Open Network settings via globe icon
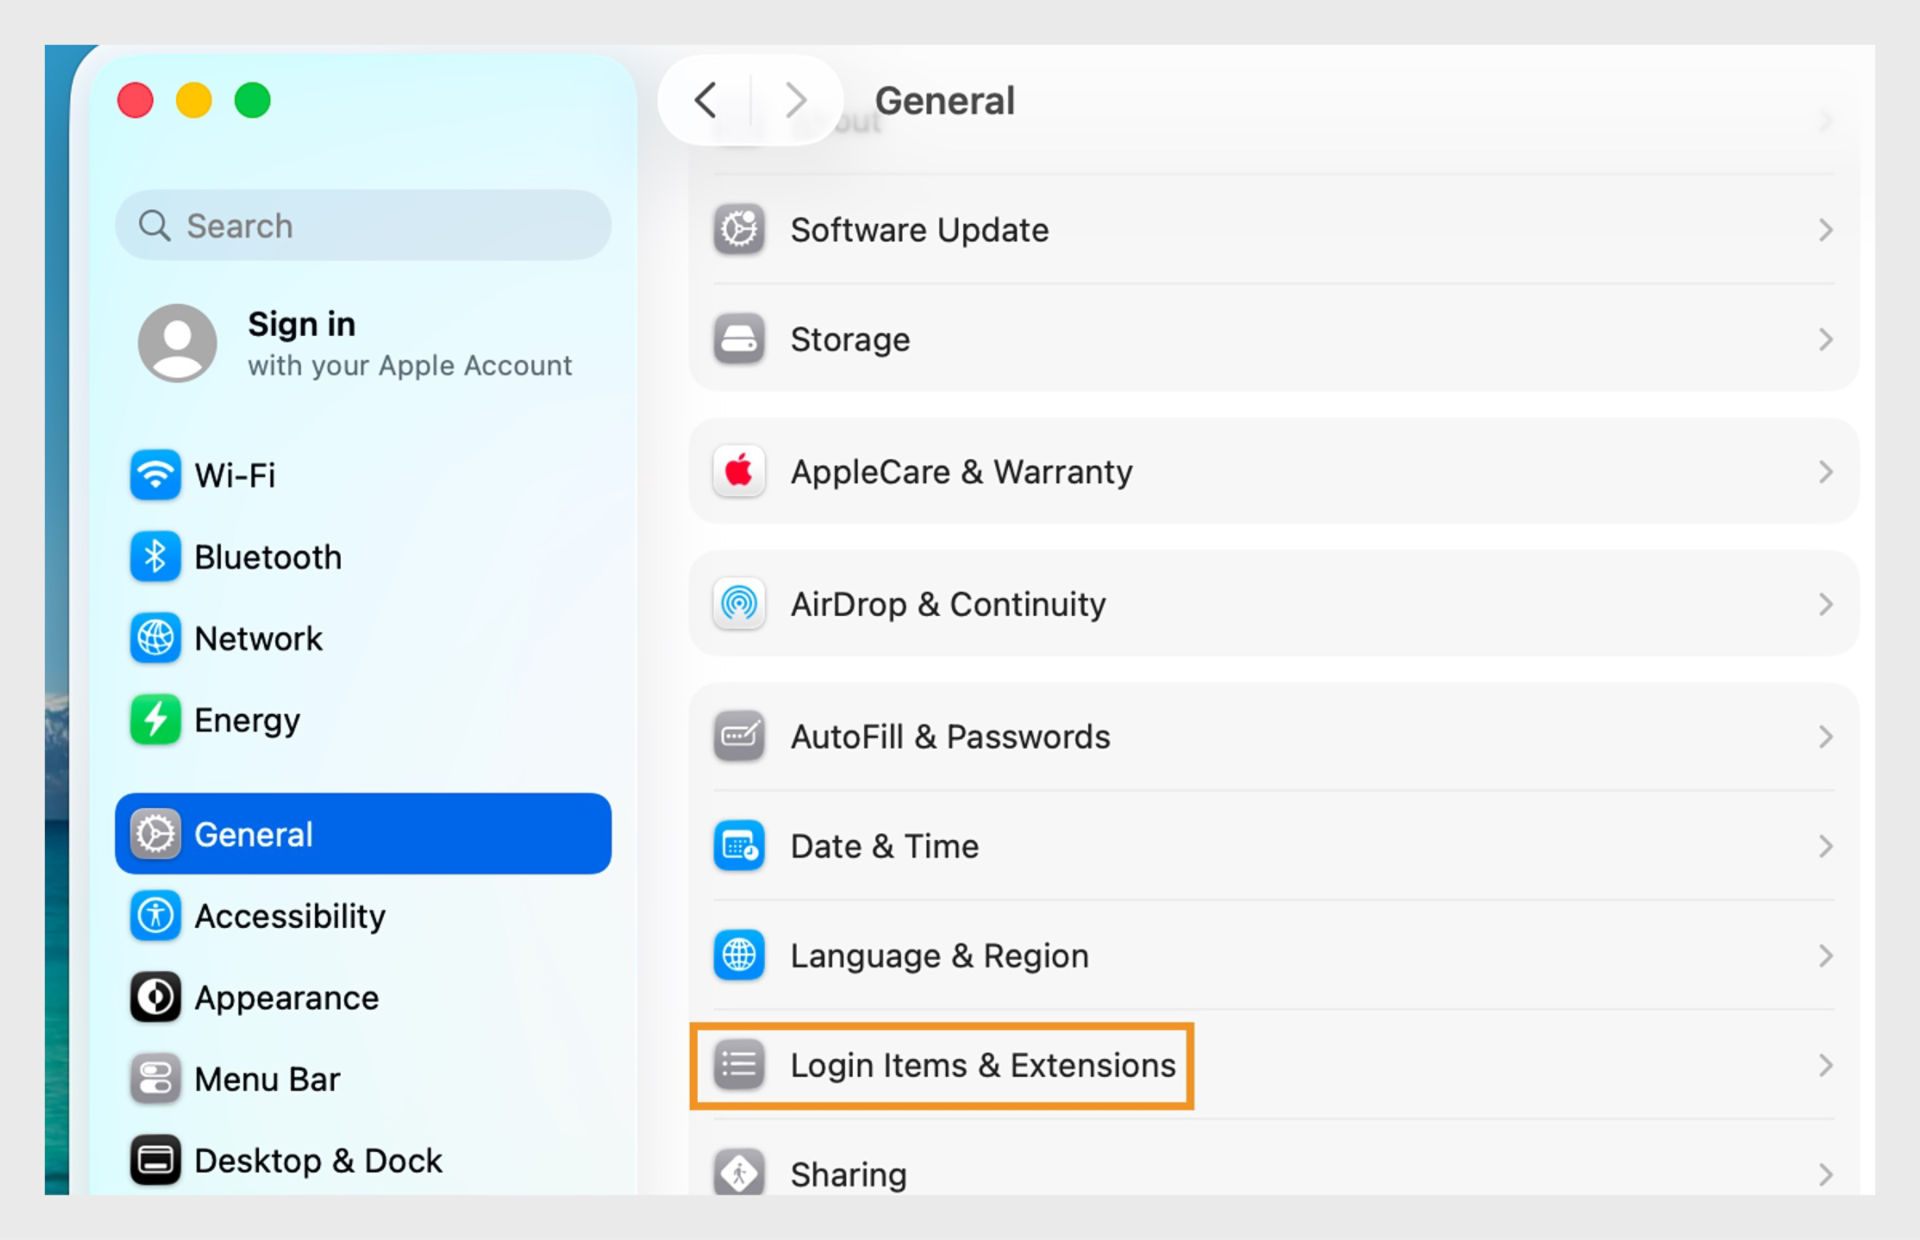Image resolution: width=1920 pixels, height=1240 pixels. pos(155,638)
